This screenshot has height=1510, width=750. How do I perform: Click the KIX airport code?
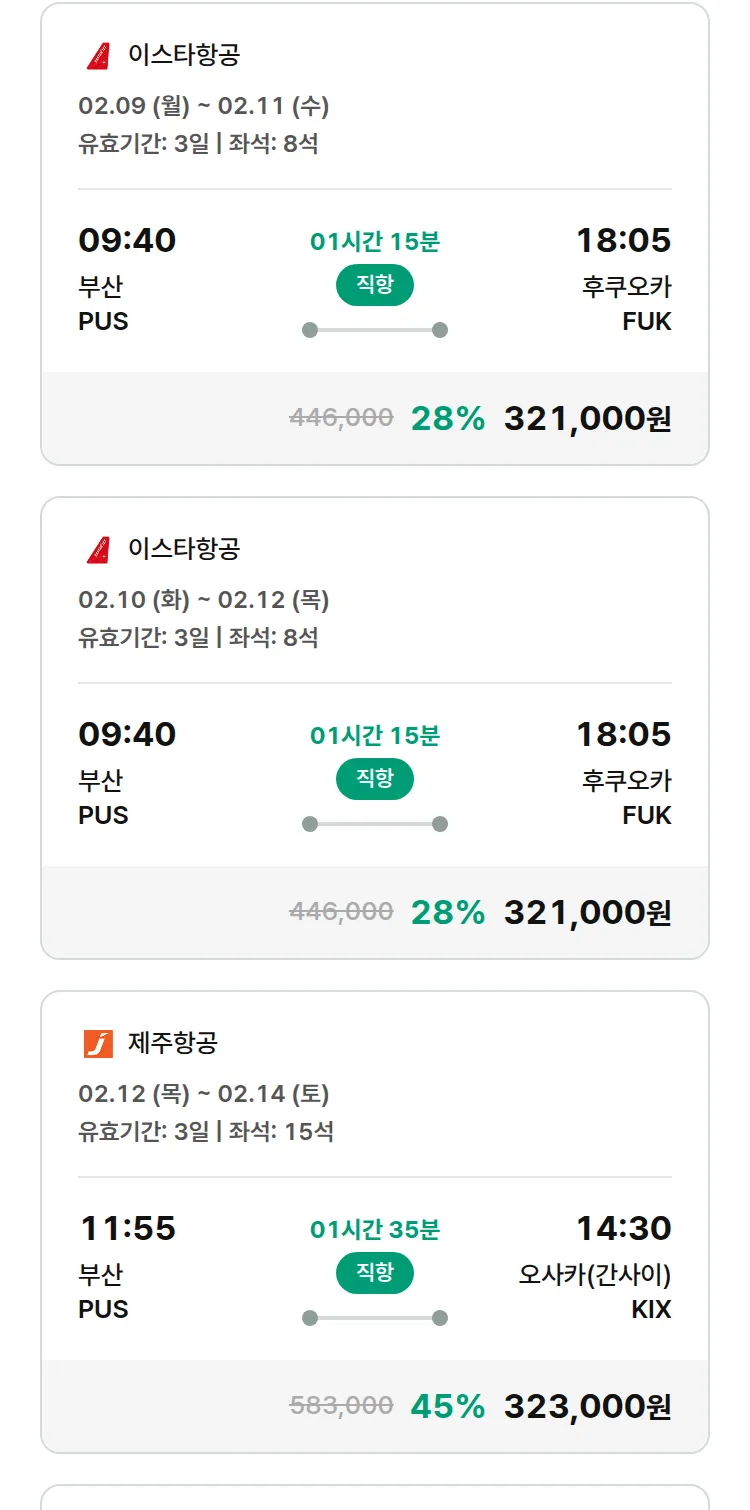point(651,1309)
